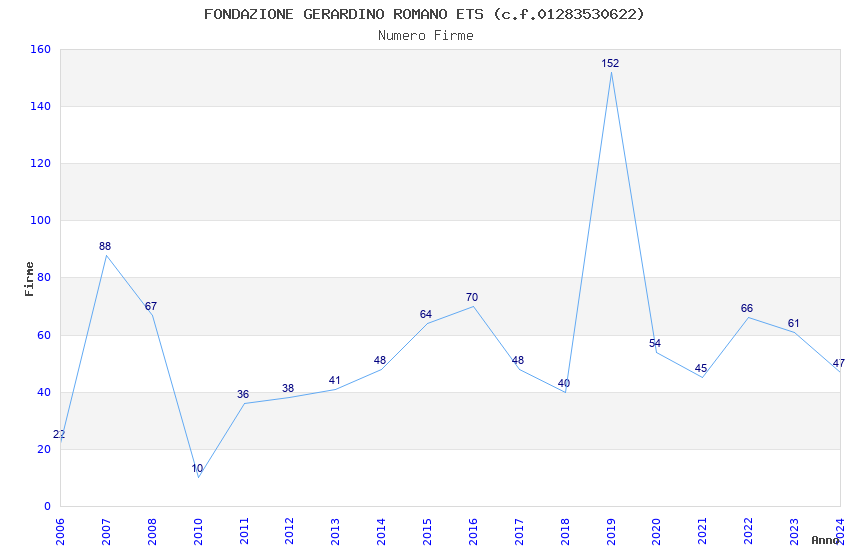Screen dimensions: 850x550
Task: Click the chart title 'FONDAZIONE GERARDINO ROMANO ETS'
Action: 344,14
